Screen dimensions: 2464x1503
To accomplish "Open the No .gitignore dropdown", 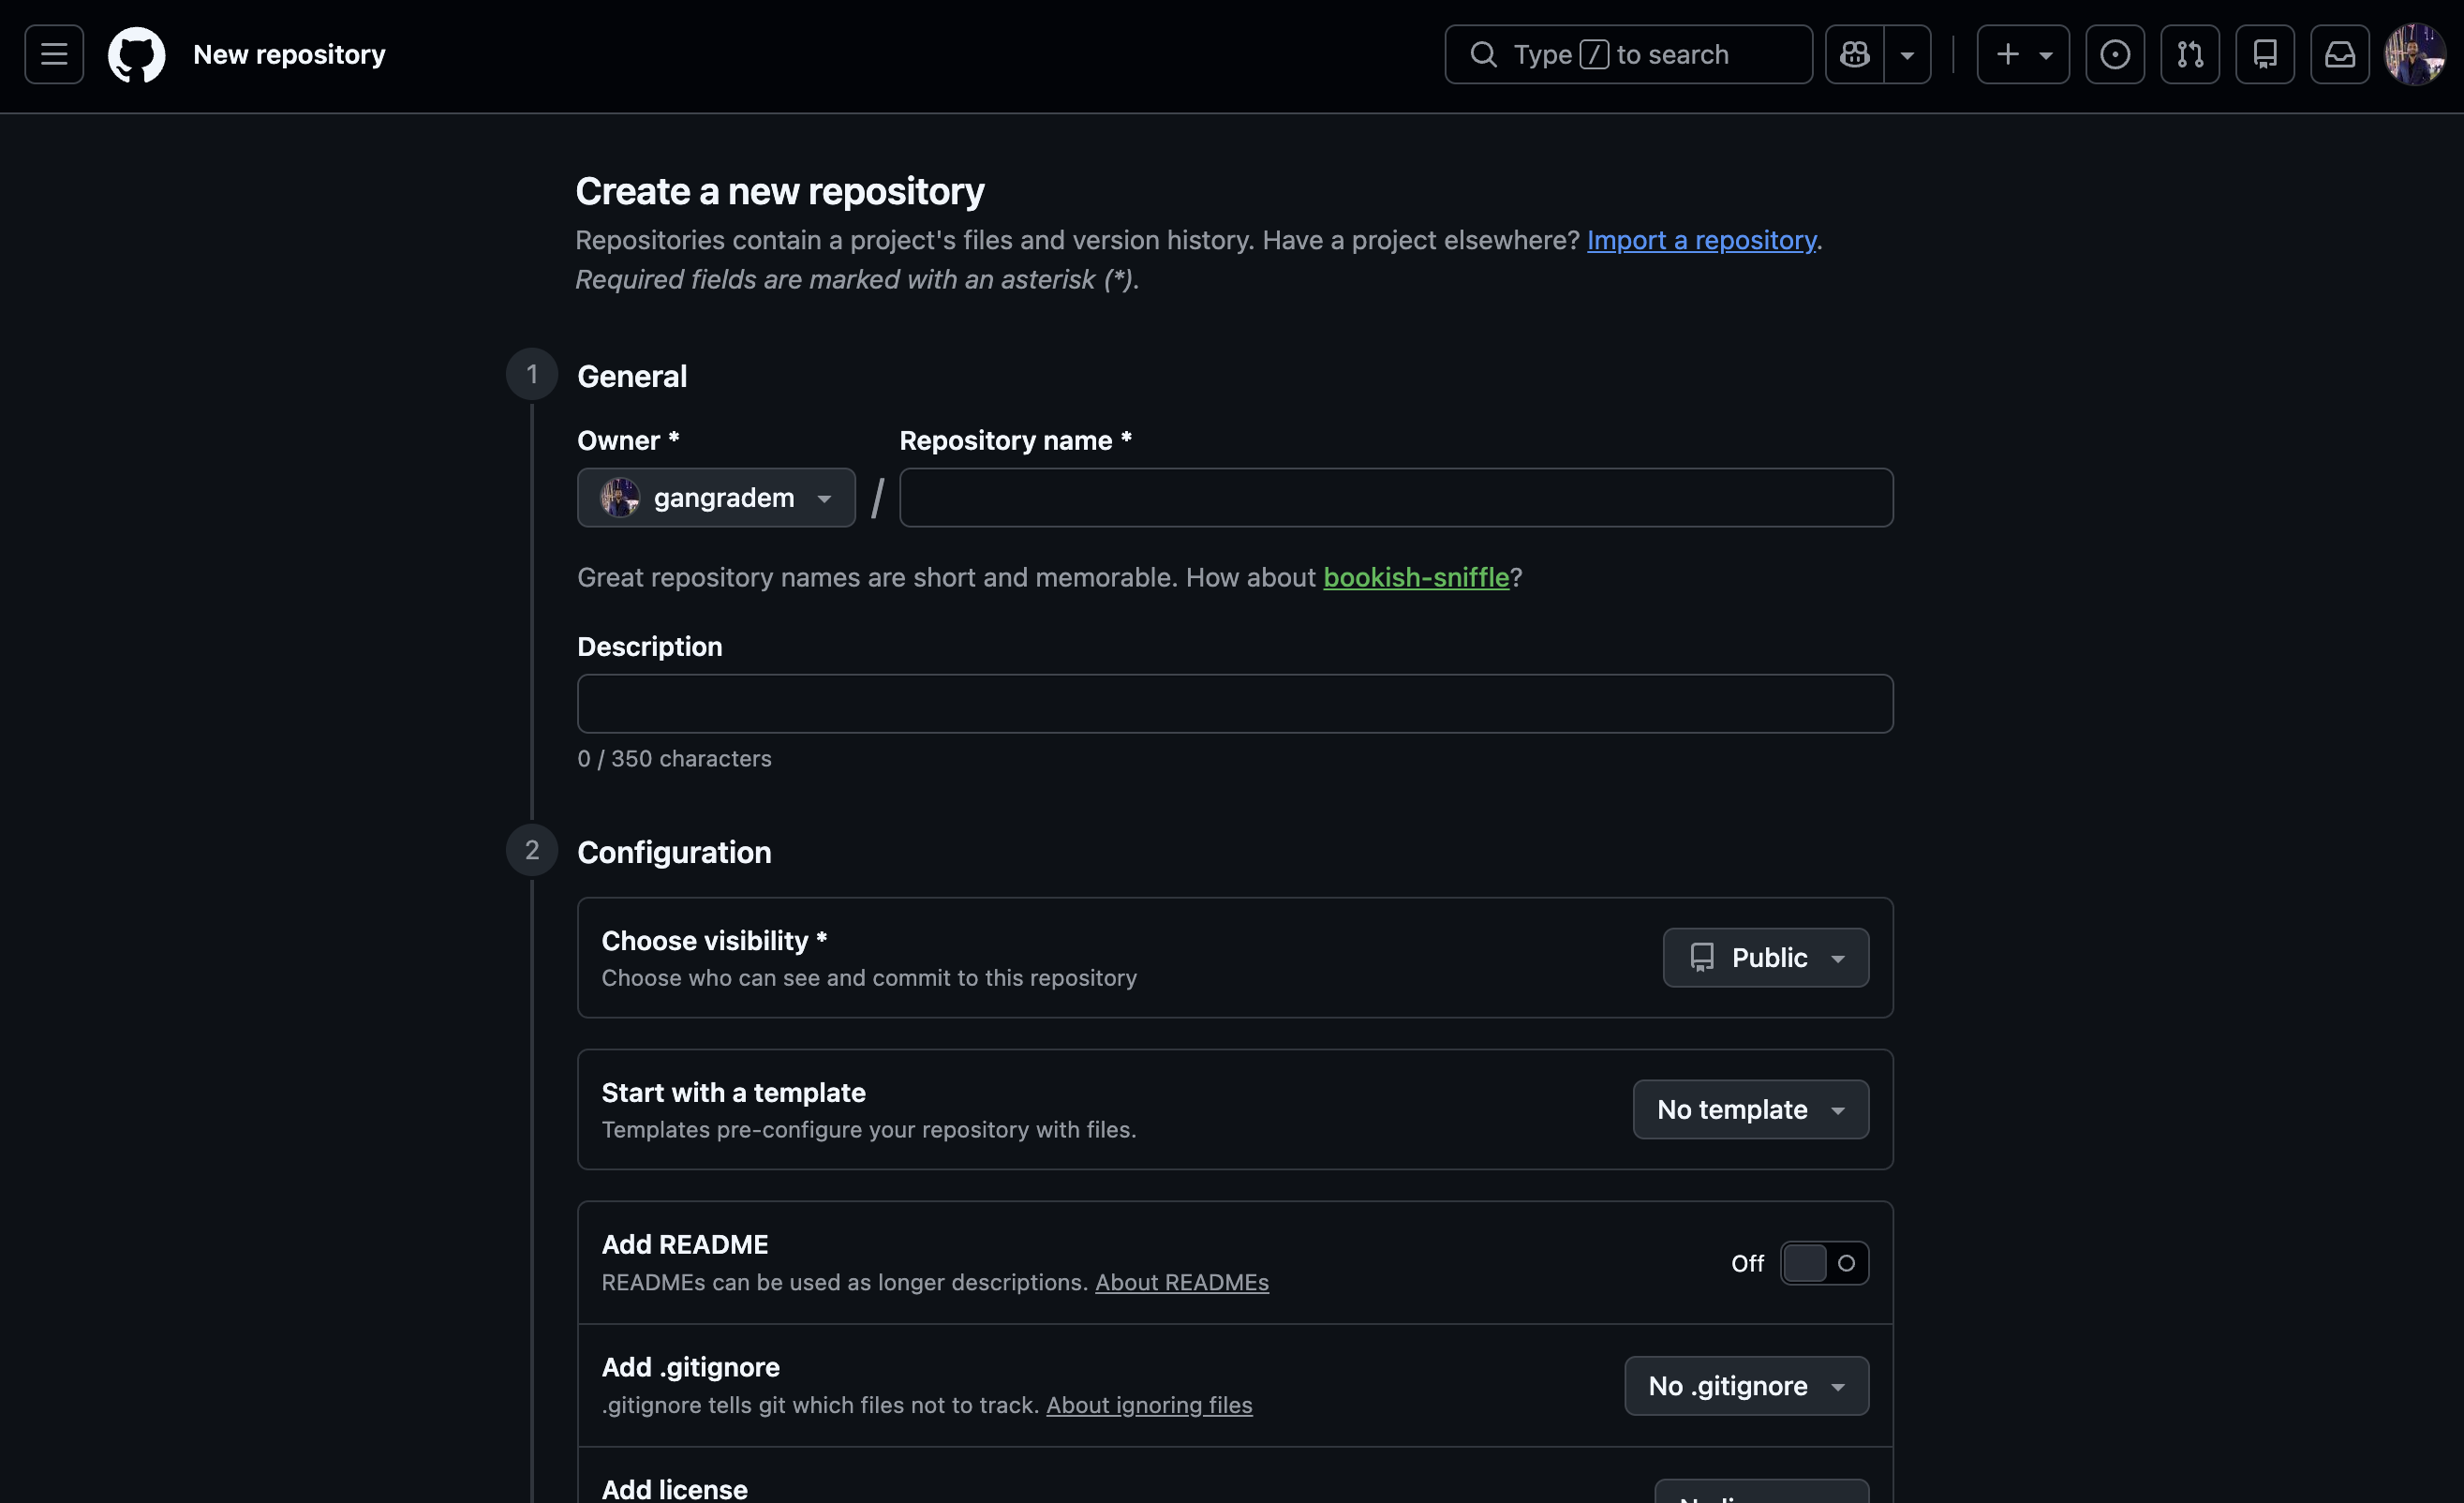I will [x=1745, y=1386].
